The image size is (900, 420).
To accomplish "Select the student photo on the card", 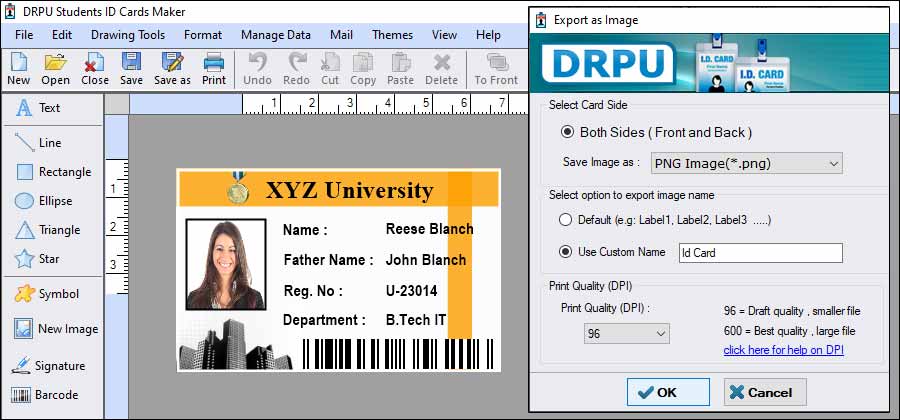I will point(226,265).
